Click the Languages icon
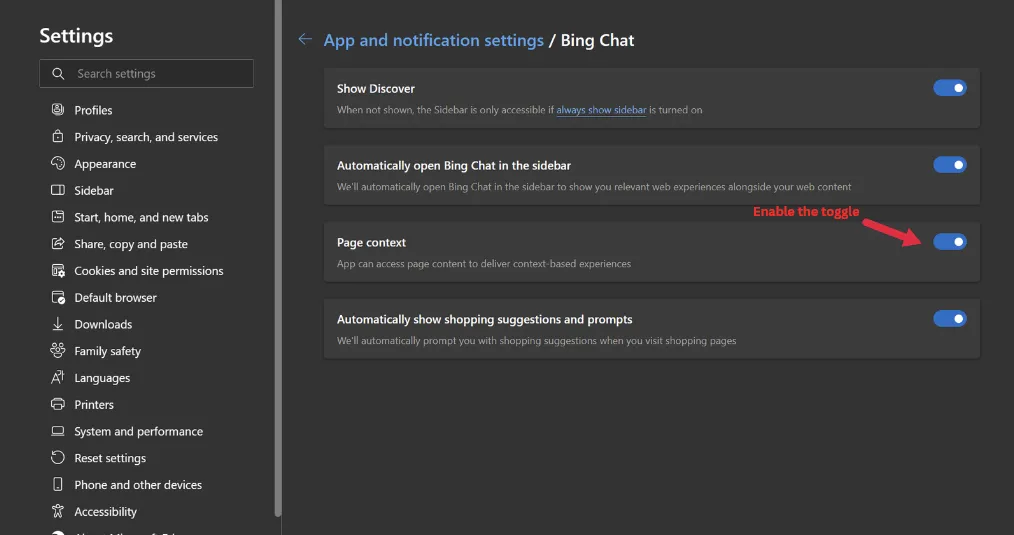 pos(58,377)
